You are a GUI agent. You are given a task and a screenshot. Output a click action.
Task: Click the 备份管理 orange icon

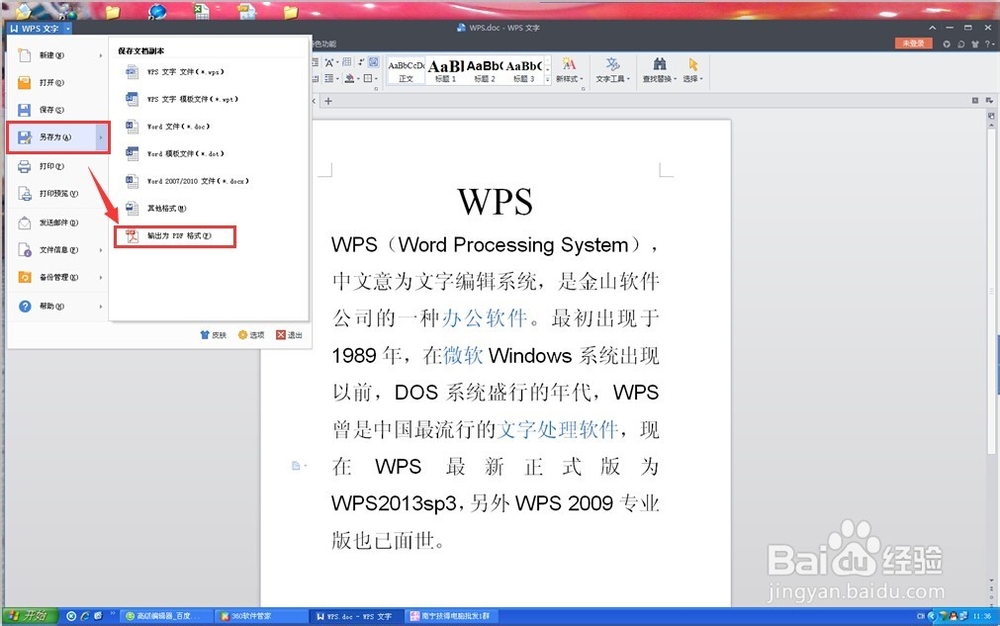pyautogui.click(x=24, y=278)
